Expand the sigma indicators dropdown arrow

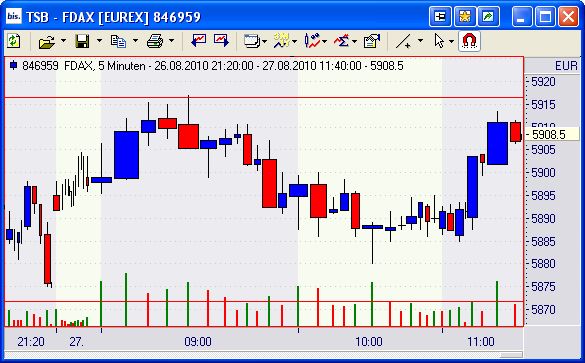point(354,41)
